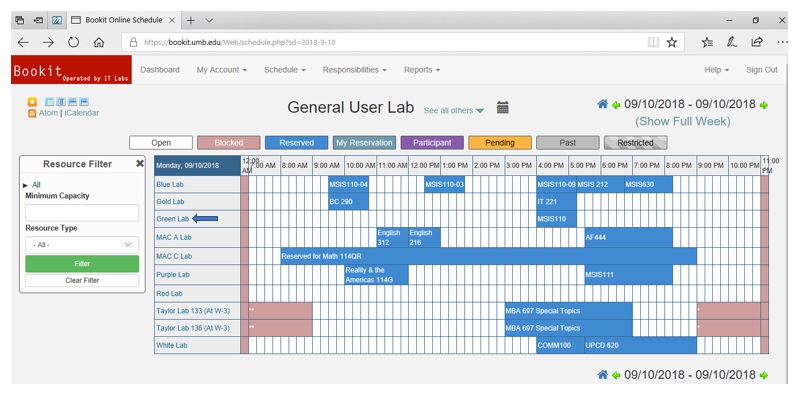Open the My Account menu
795x395 pixels.
click(x=222, y=70)
